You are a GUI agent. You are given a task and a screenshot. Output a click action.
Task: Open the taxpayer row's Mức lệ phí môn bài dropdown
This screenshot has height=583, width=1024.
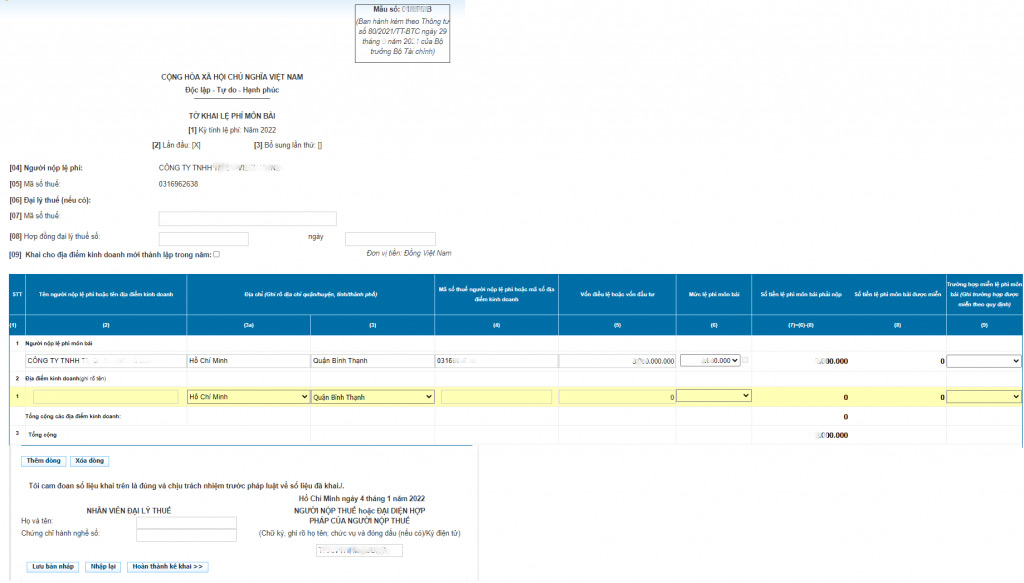[x=709, y=360]
